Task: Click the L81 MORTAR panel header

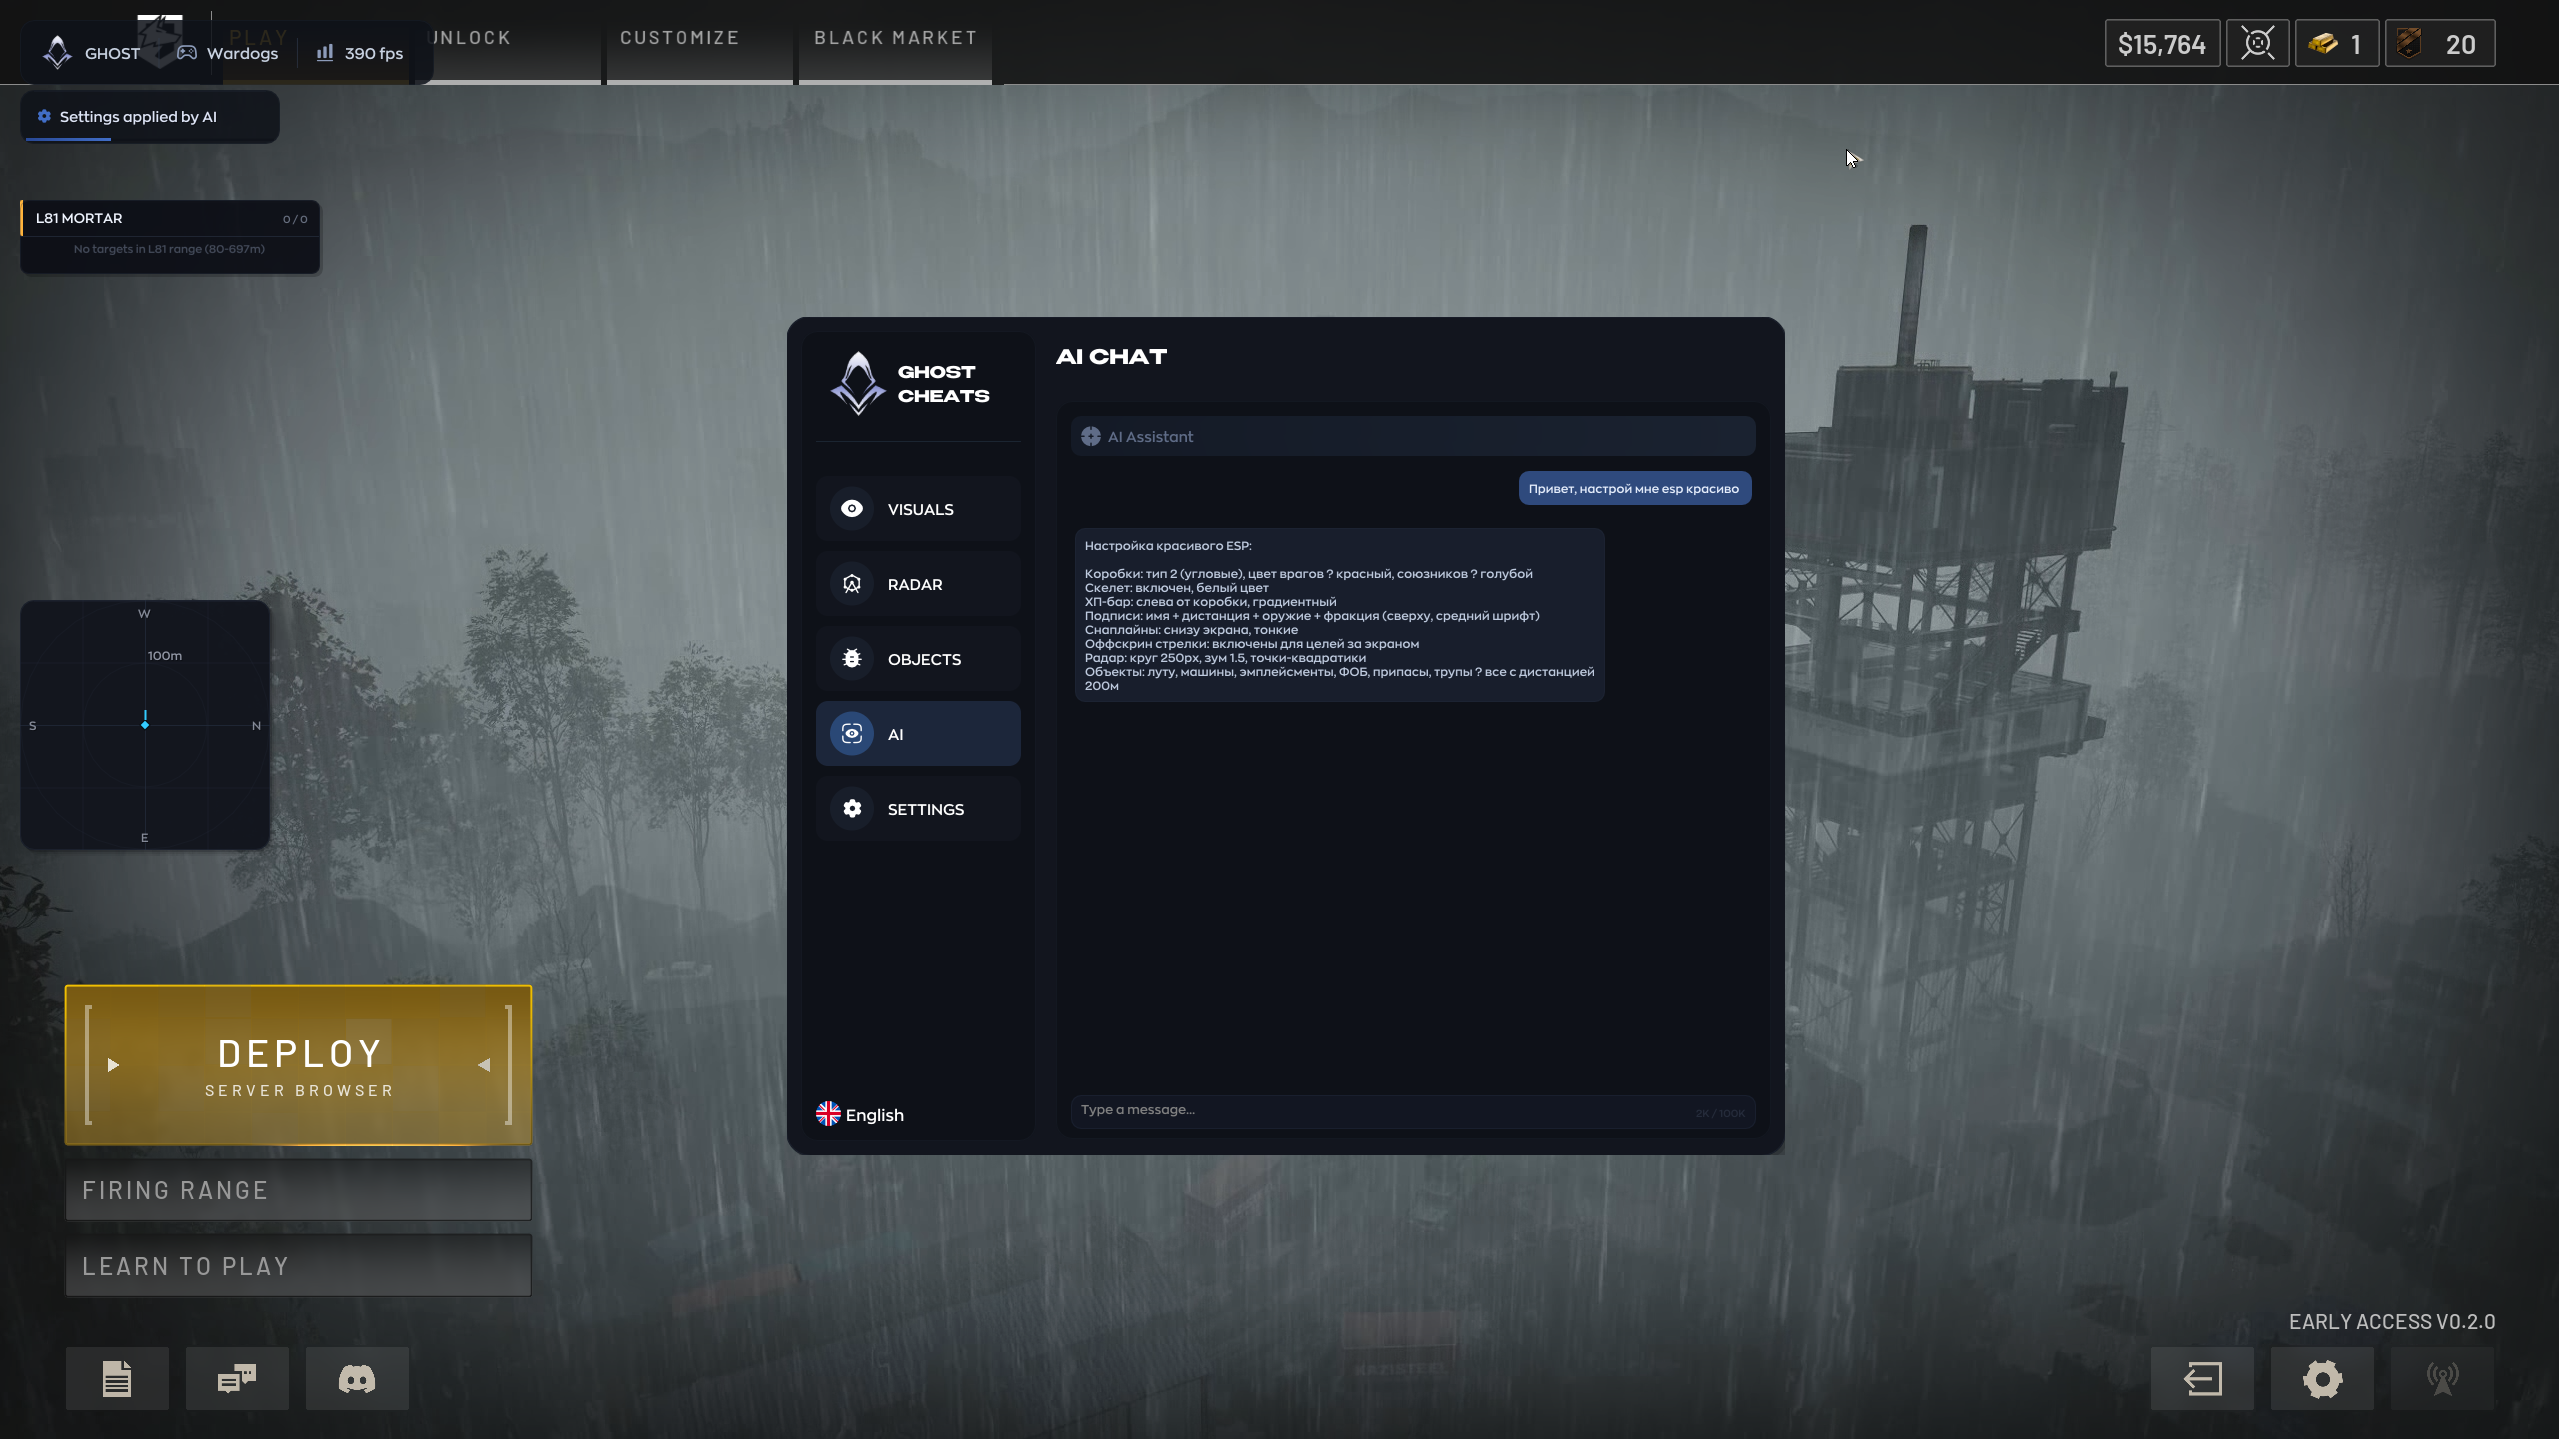Action: [170, 218]
